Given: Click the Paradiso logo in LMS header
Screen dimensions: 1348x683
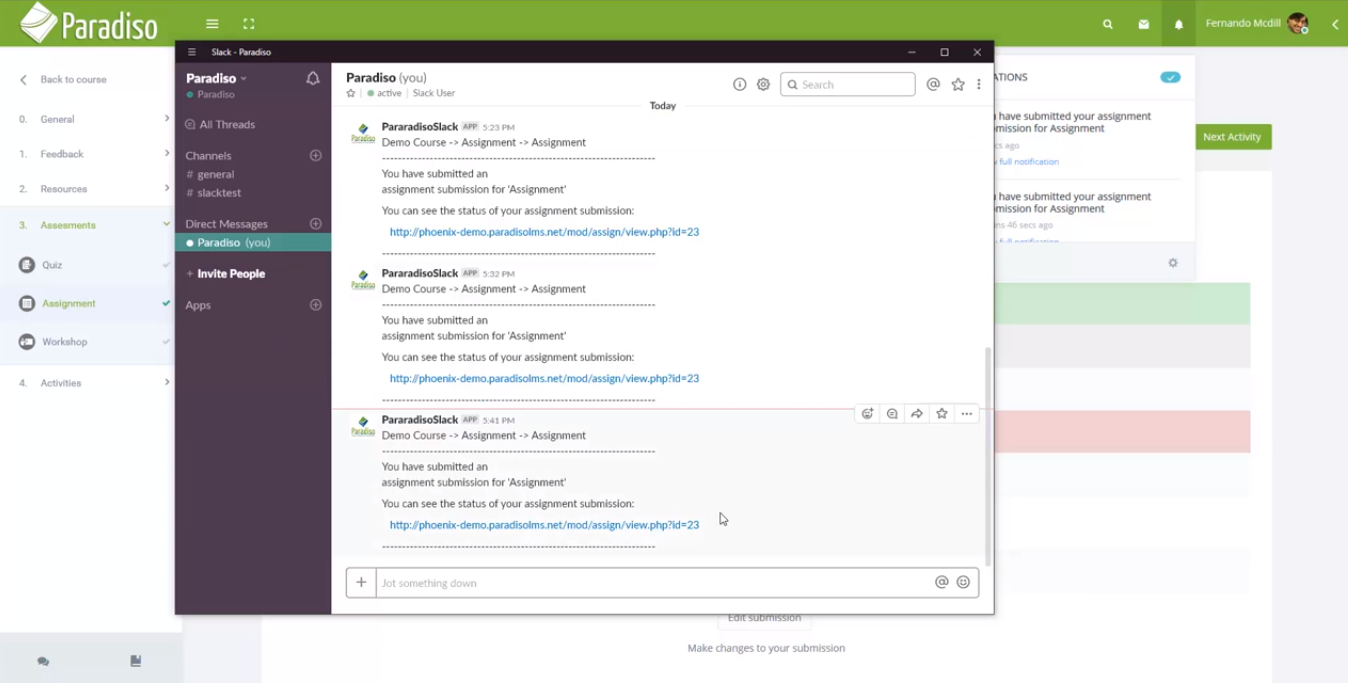Looking at the screenshot, I should point(88,23).
